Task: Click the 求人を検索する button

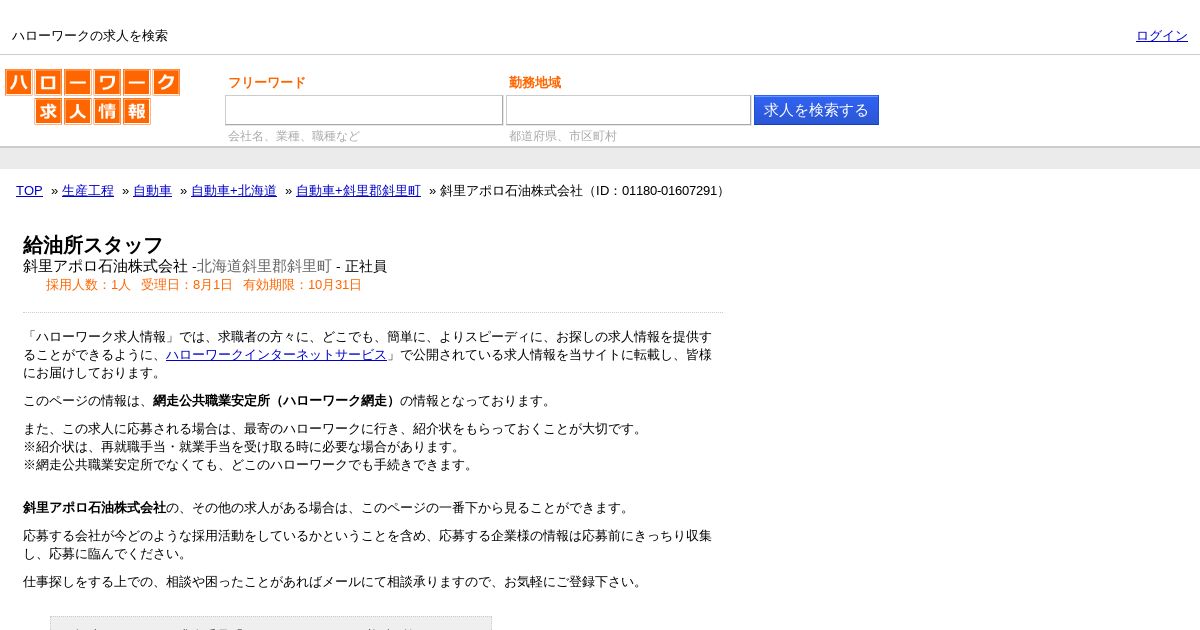Action: pyautogui.click(x=816, y=110)
